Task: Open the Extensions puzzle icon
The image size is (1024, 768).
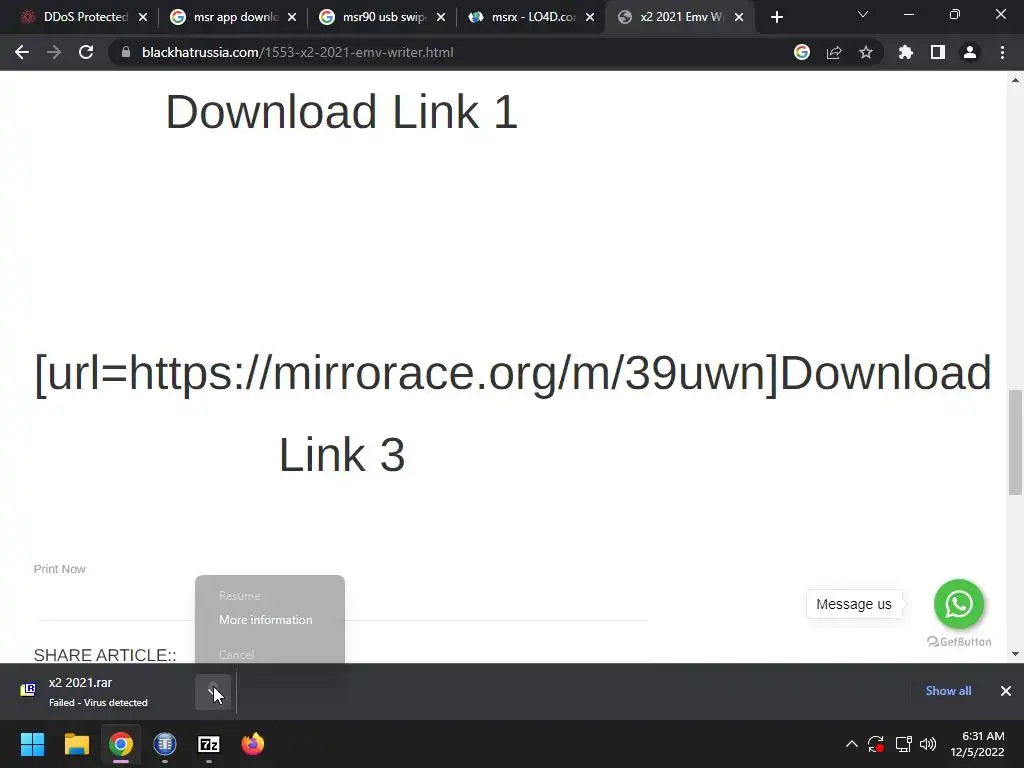Action: (x=906, y=52)
